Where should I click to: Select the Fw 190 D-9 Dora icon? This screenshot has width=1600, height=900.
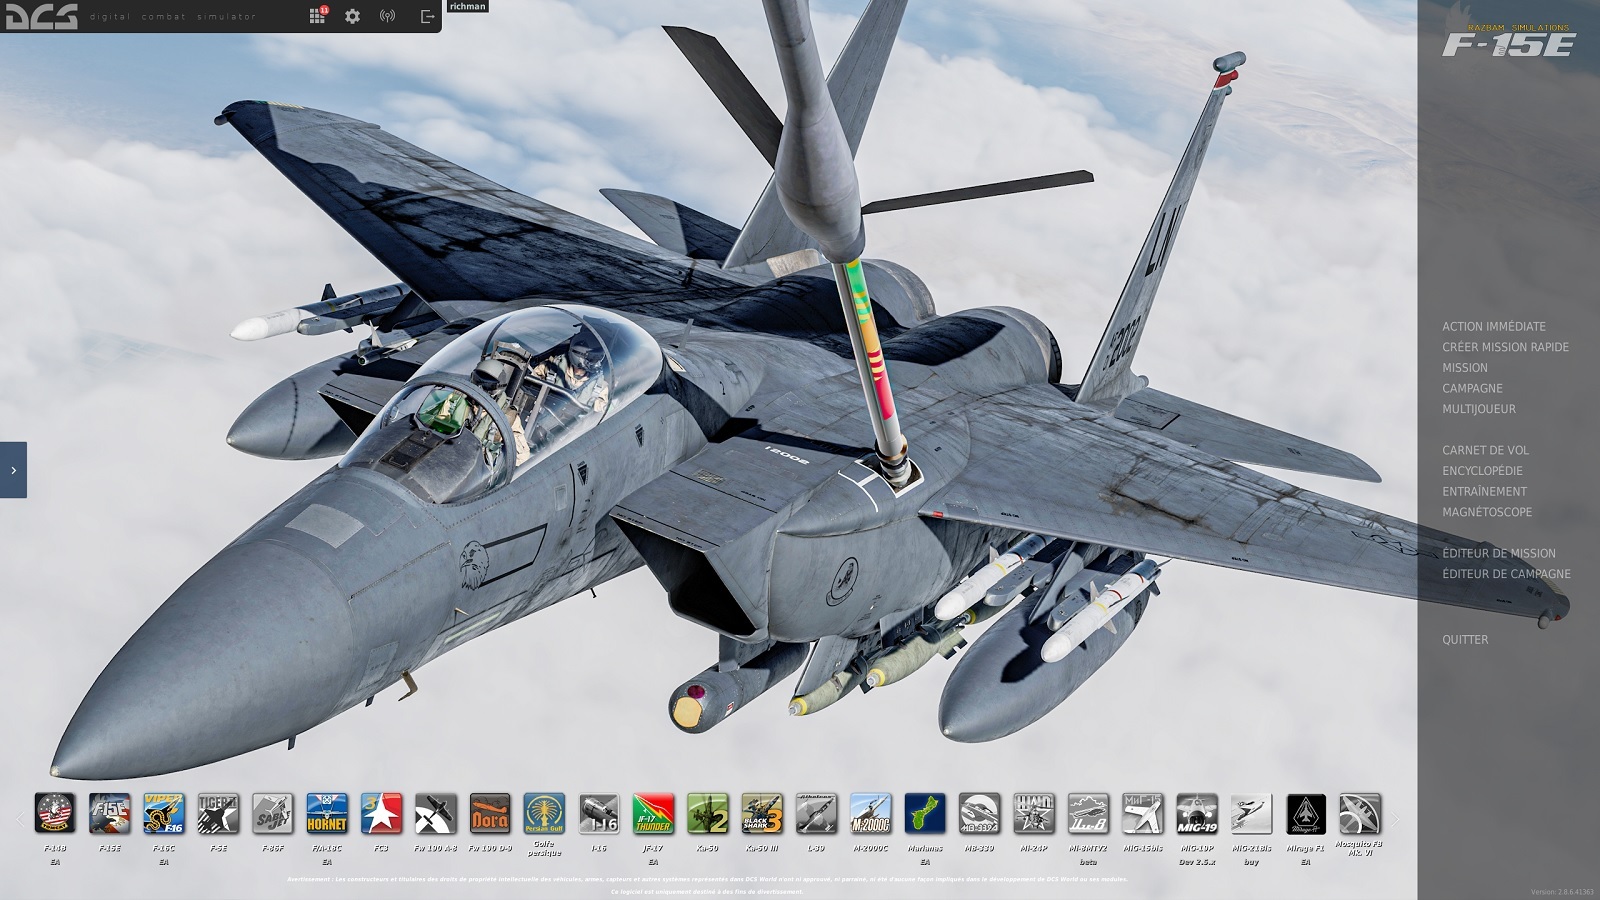coord(490,813)
